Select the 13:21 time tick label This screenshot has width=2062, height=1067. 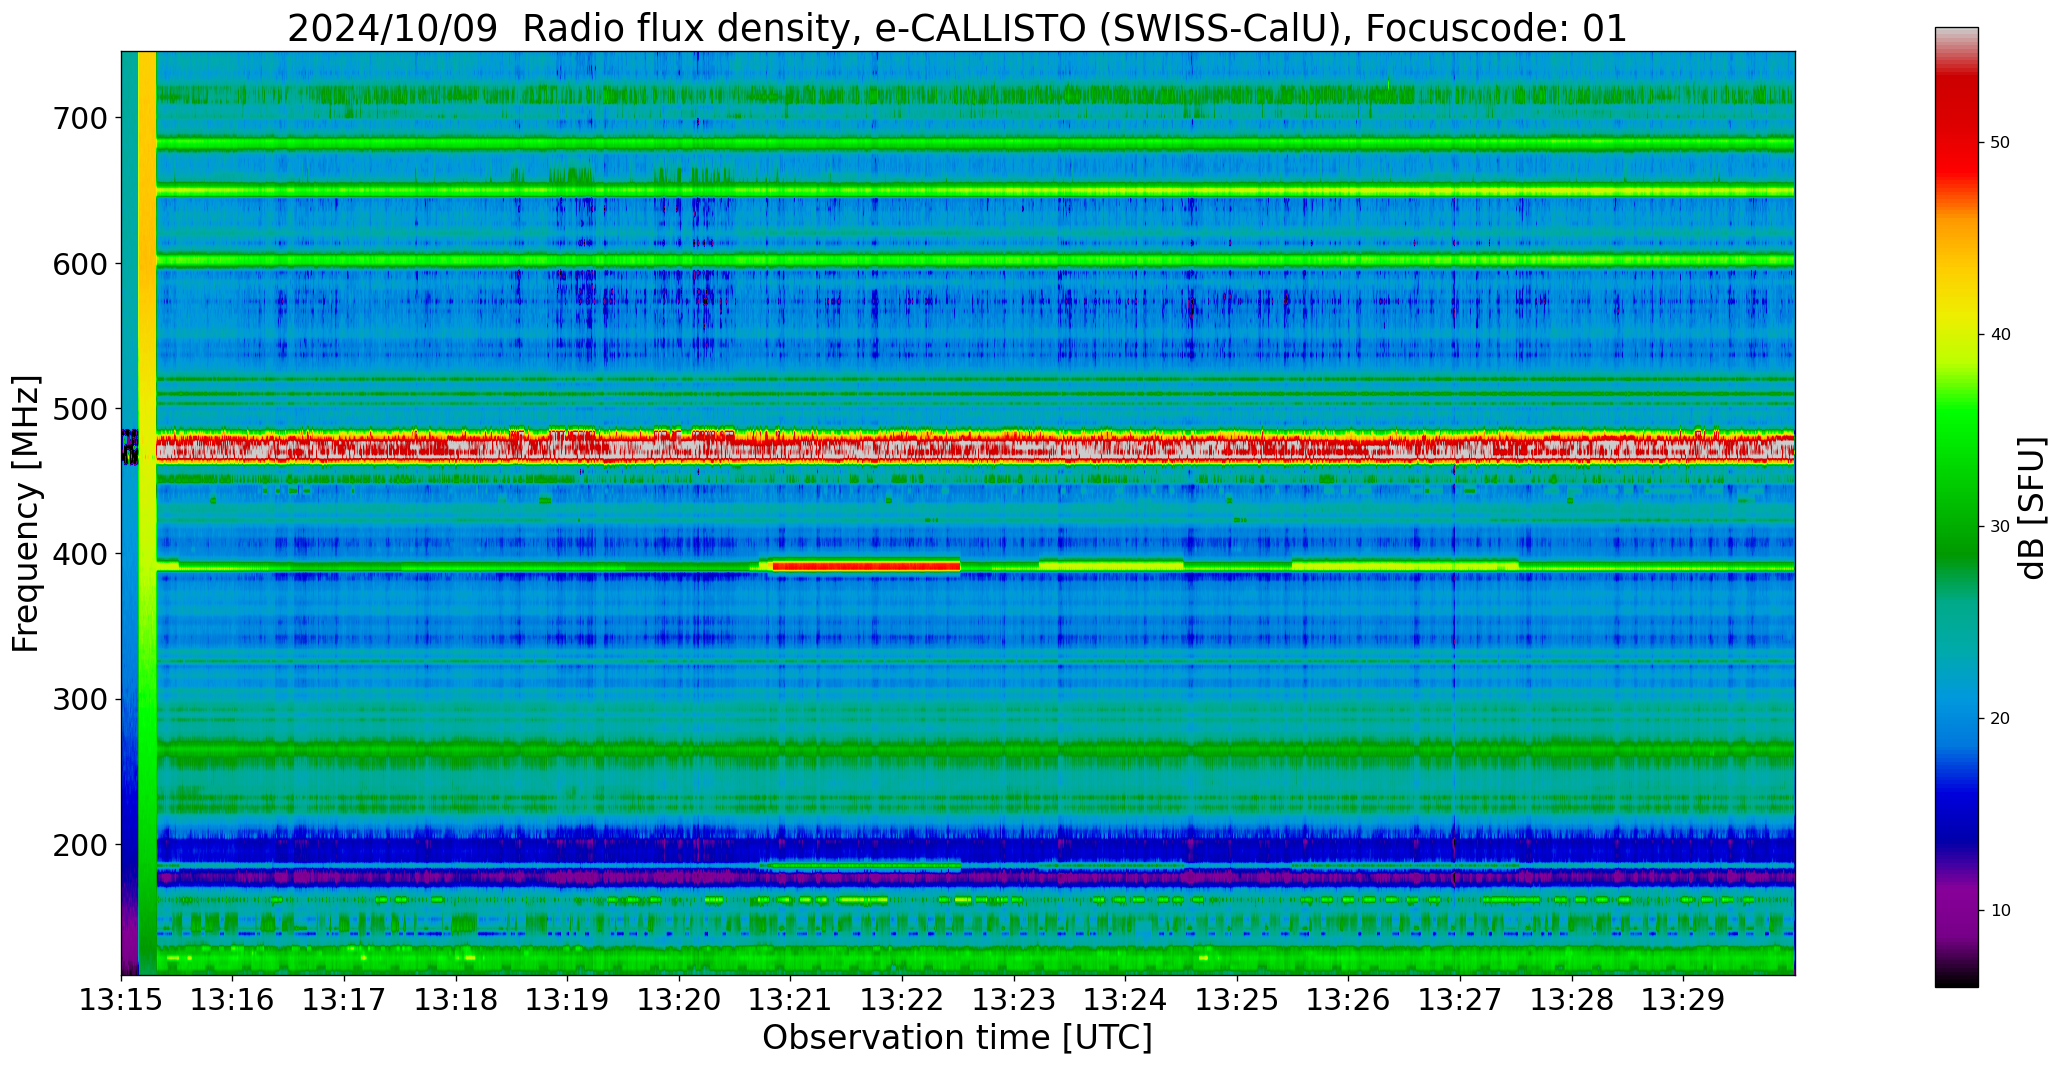point(791,999)
